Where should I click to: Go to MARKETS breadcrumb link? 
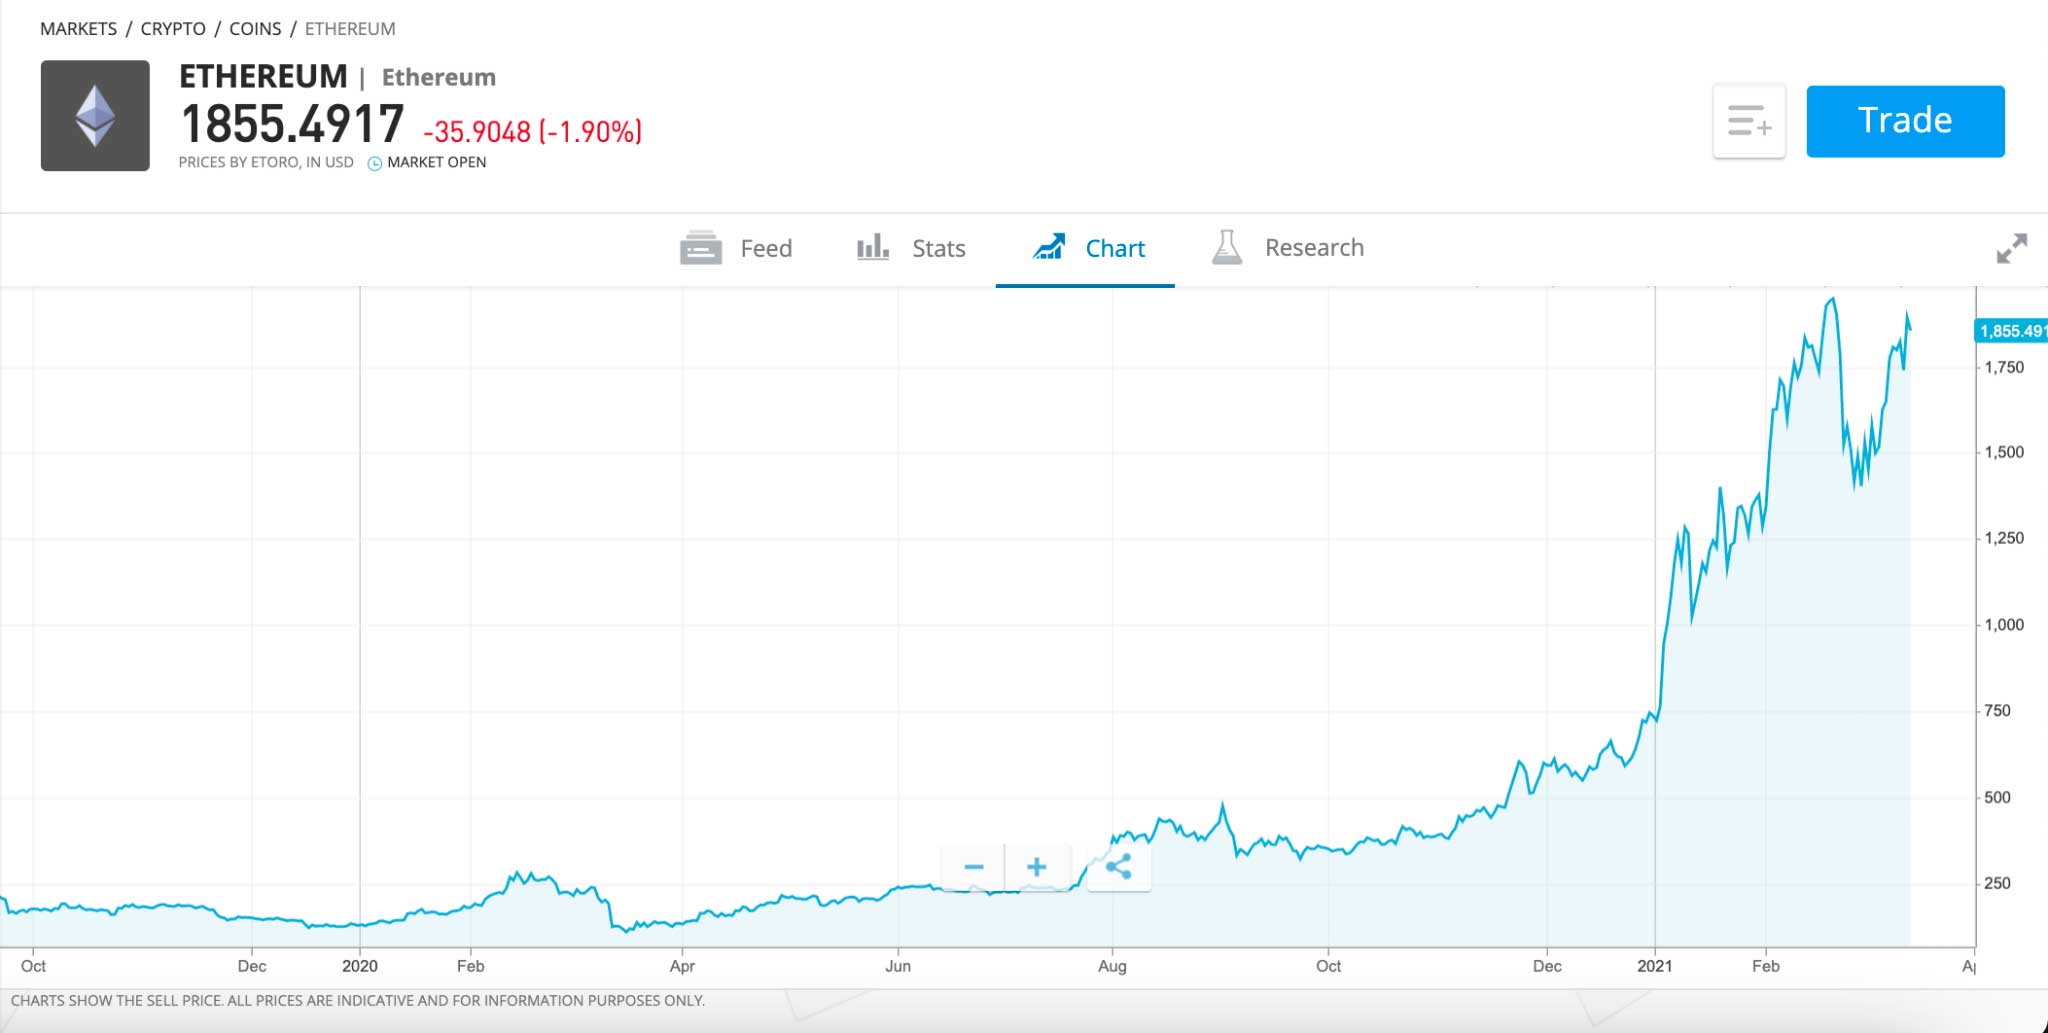click(78, 29)
